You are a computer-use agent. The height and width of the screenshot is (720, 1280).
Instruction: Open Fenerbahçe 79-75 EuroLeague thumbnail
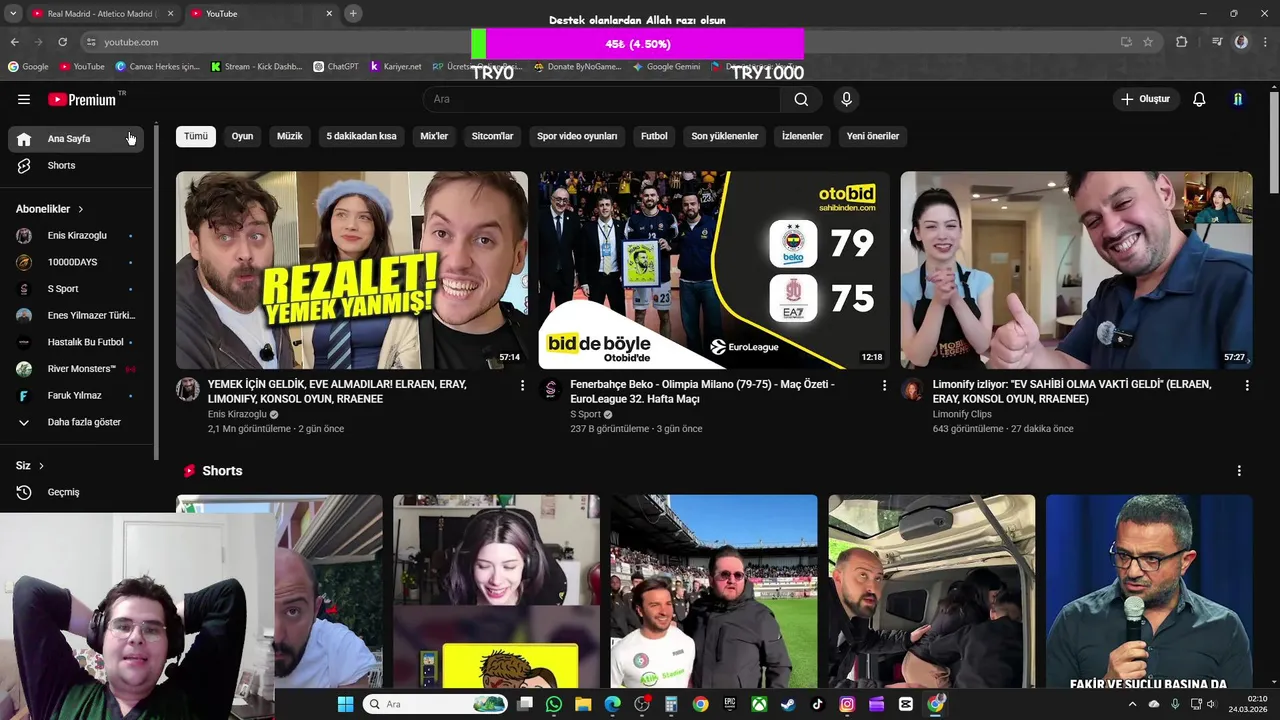(714, 270)
